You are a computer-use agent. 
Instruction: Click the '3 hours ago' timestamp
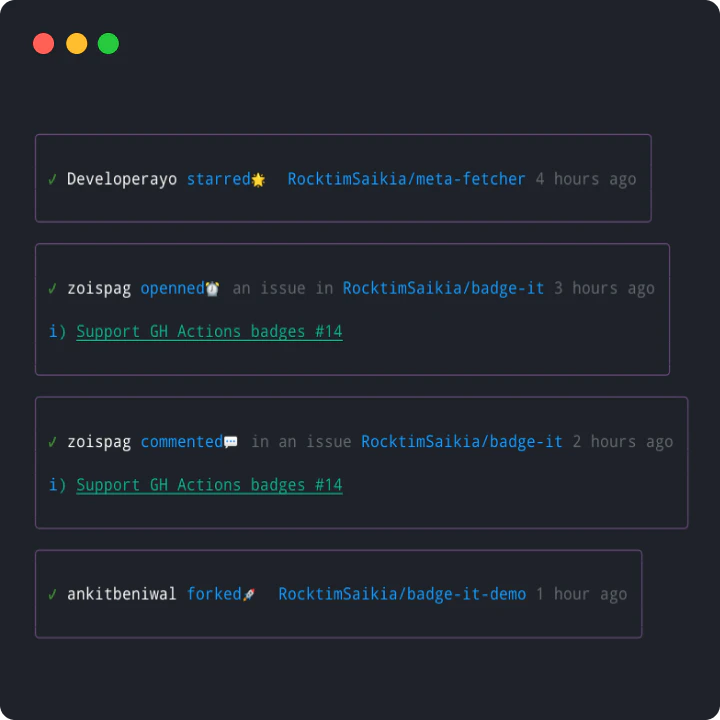[604, 289]
